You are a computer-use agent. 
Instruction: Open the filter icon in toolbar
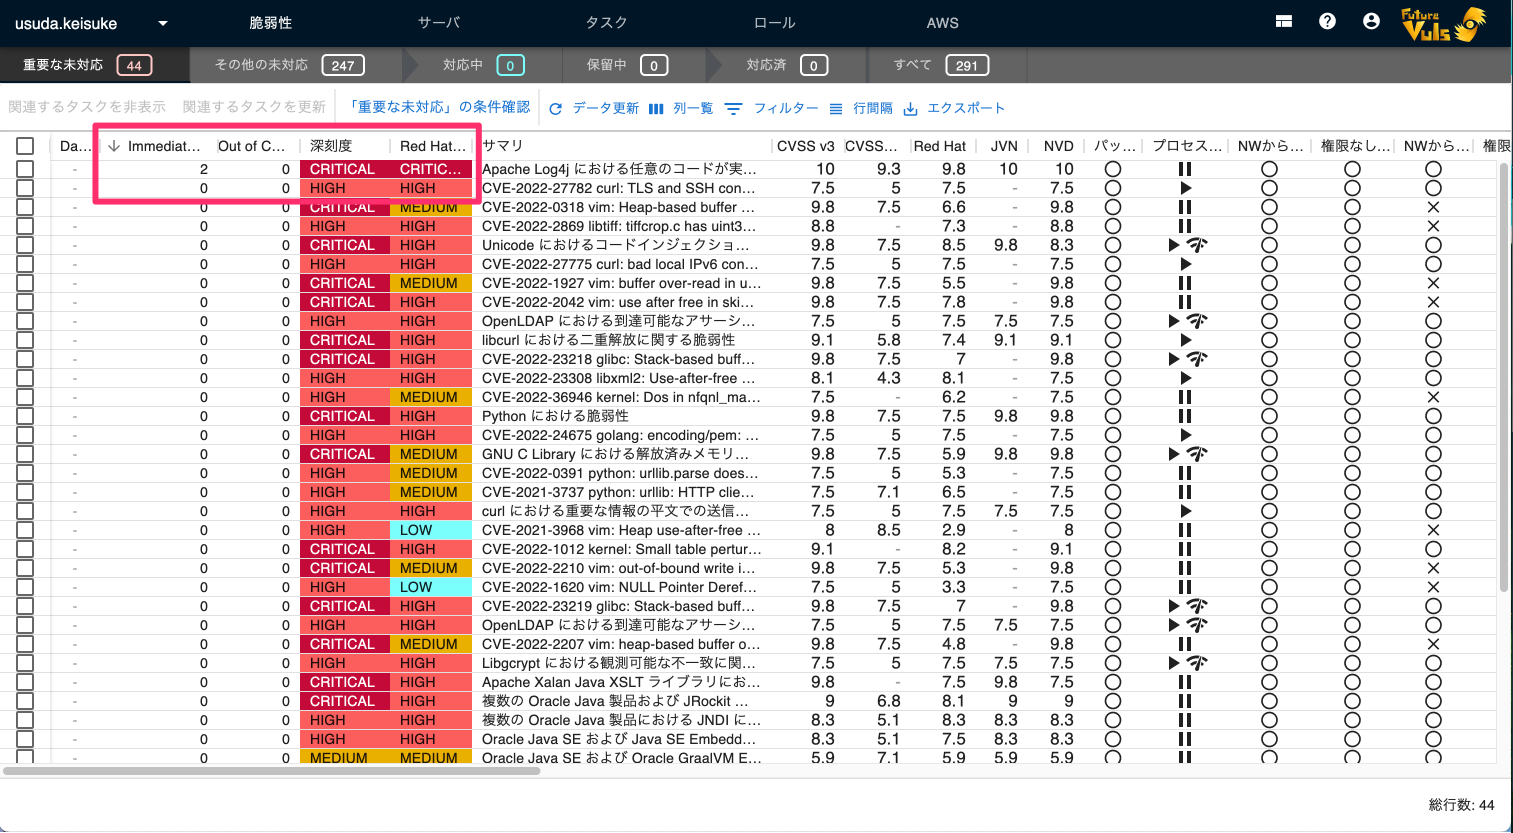click(733, 109)
